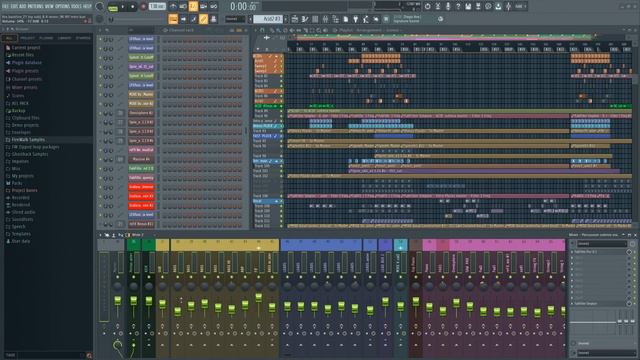Viewport: 640px width, 360px height.
Task: Mute the Master mixer track LED
Action: (x=118, y=277)
